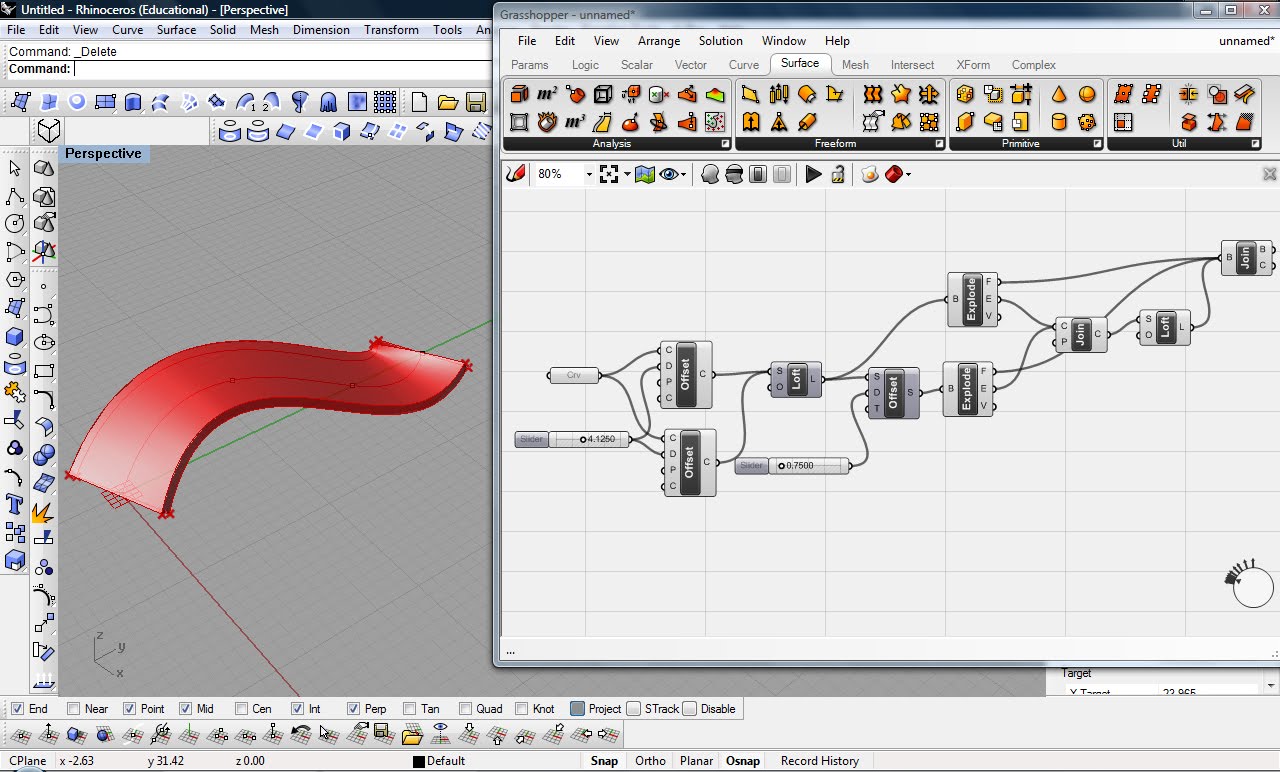The image size is (1280, 772).
Task: Click the Open file folder icon in Rhino
Action: (449, 100)
